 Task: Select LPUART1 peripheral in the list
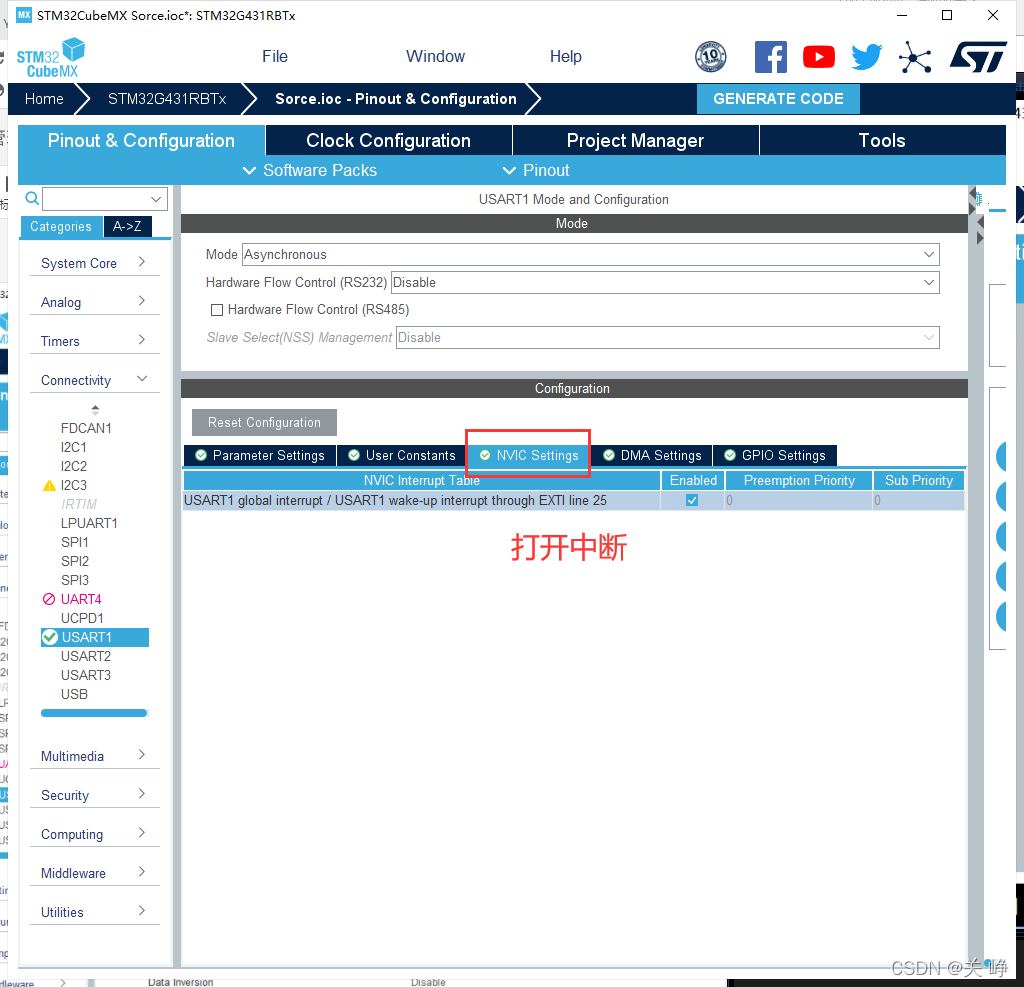pos(89,523)
